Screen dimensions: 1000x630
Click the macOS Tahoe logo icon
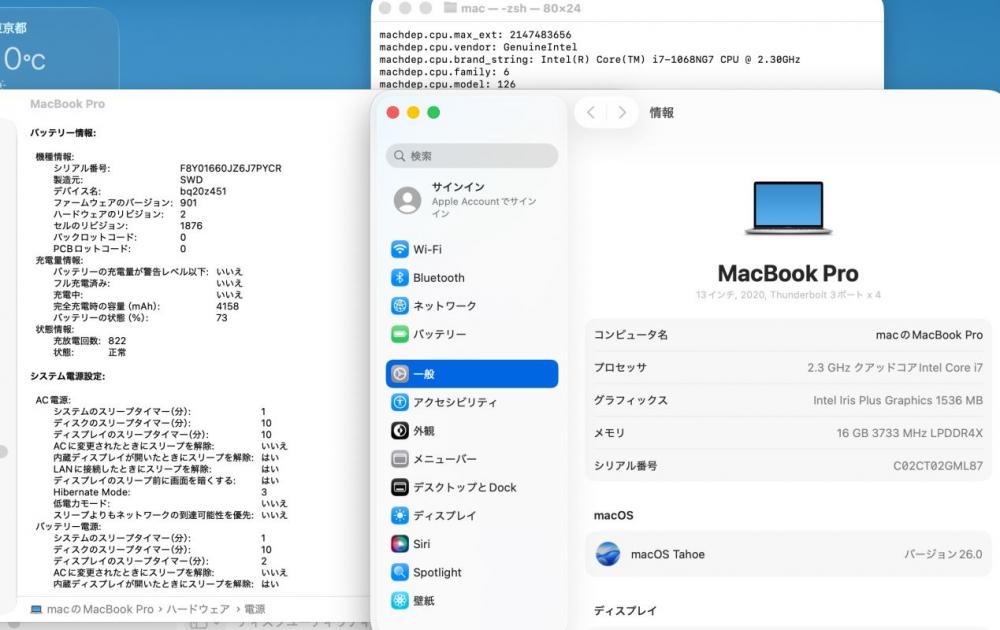point(608,554)
